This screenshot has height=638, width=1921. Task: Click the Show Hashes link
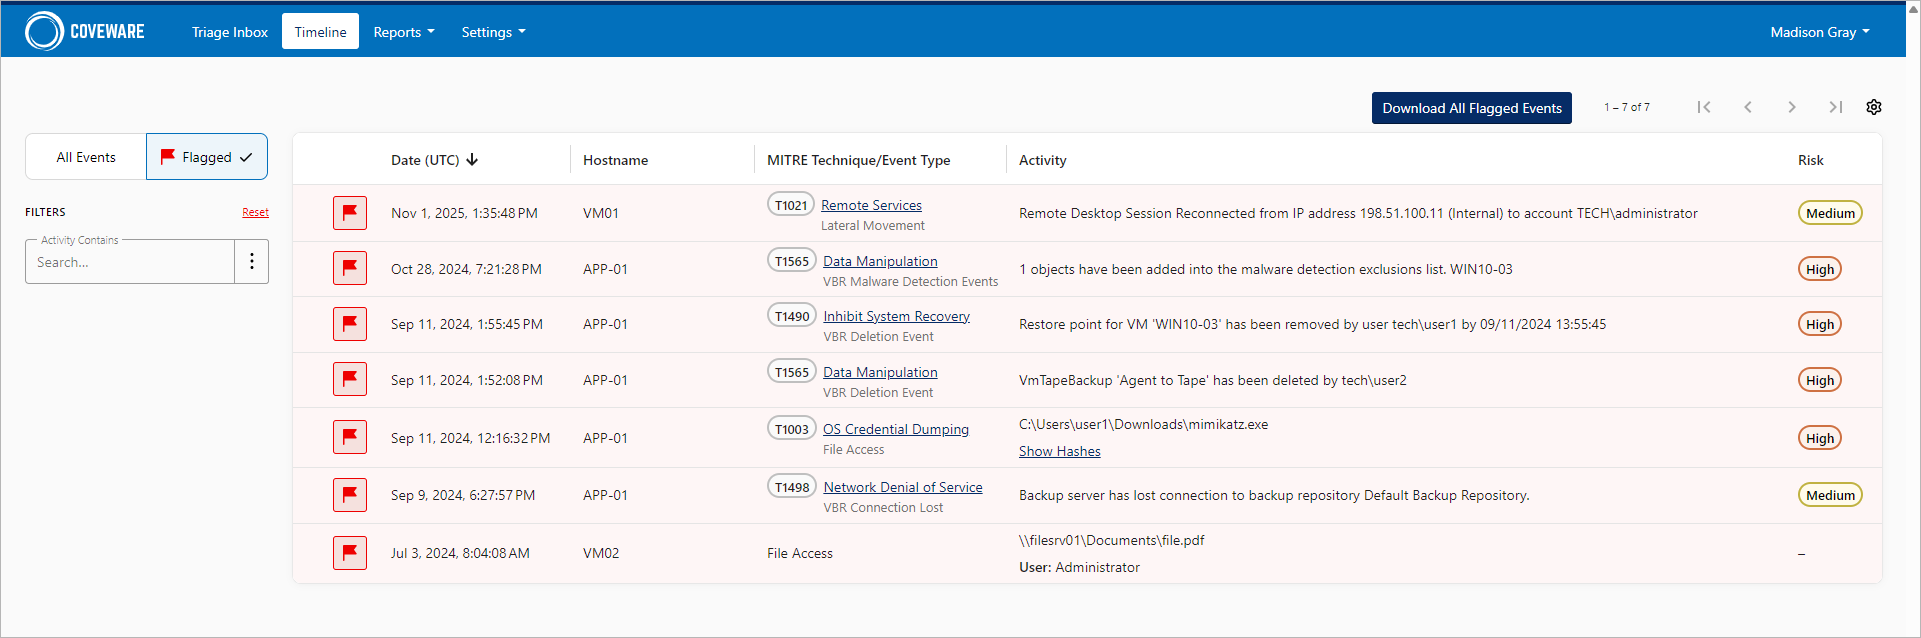point(1059,451)
